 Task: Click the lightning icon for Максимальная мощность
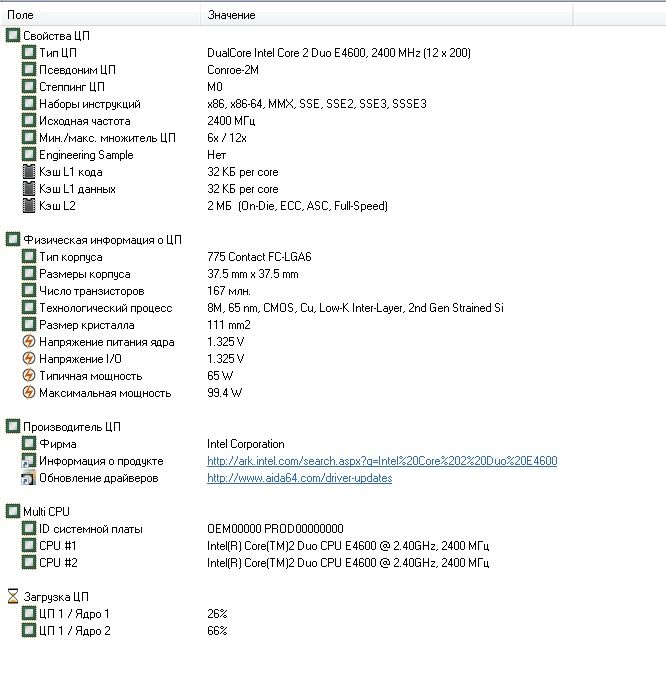(x=29, y=392)
